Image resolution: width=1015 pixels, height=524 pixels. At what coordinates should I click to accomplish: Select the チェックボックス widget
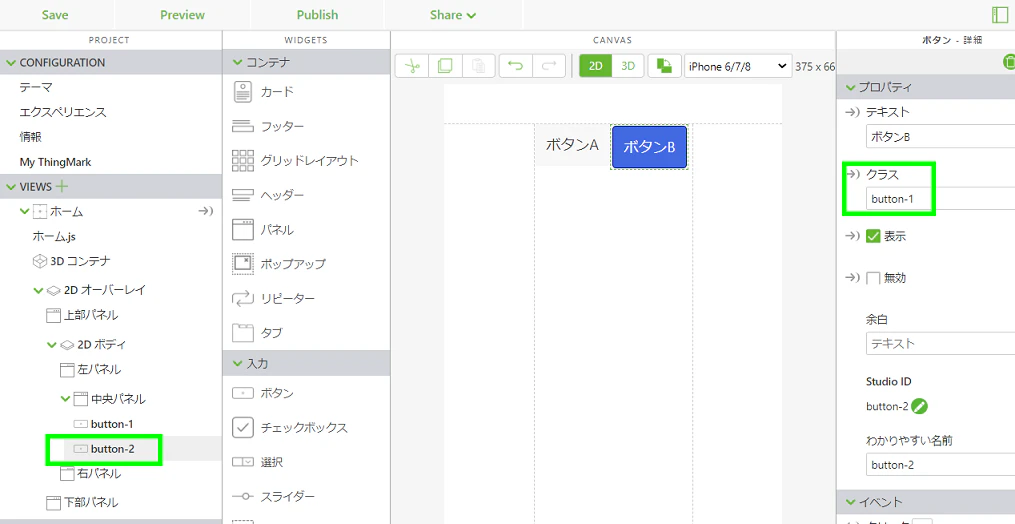click(290, 427)
